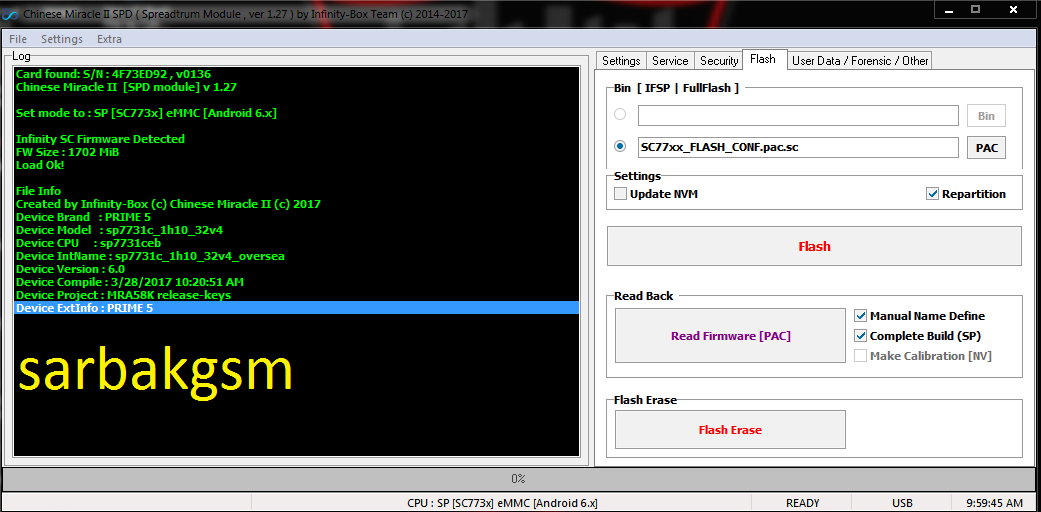Open the Extra menu
The width and height of the screenshot is (1041, 512).
coord(110,39)
